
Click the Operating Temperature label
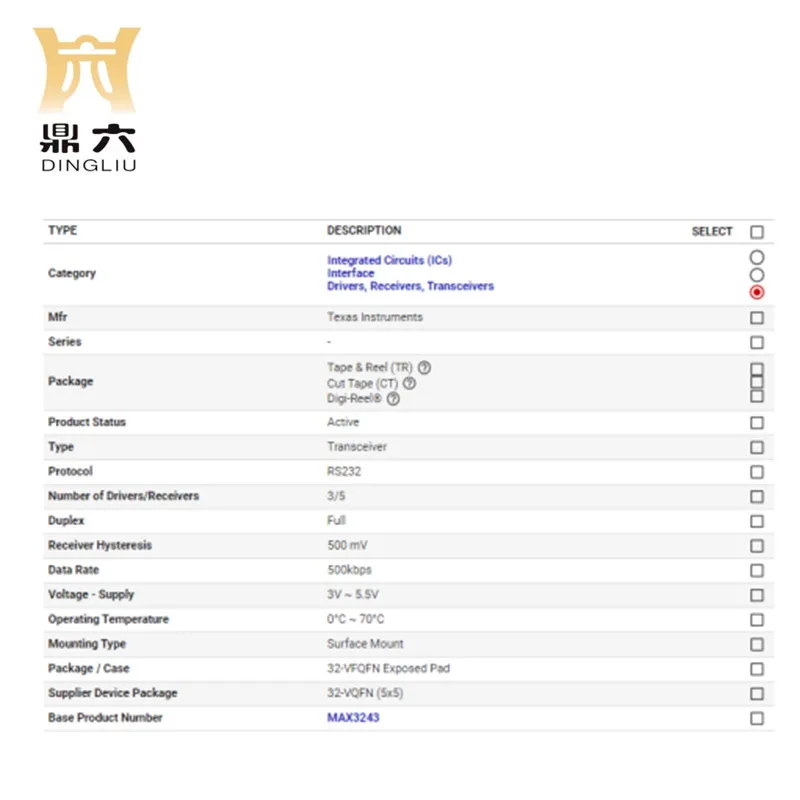[108, 619]
